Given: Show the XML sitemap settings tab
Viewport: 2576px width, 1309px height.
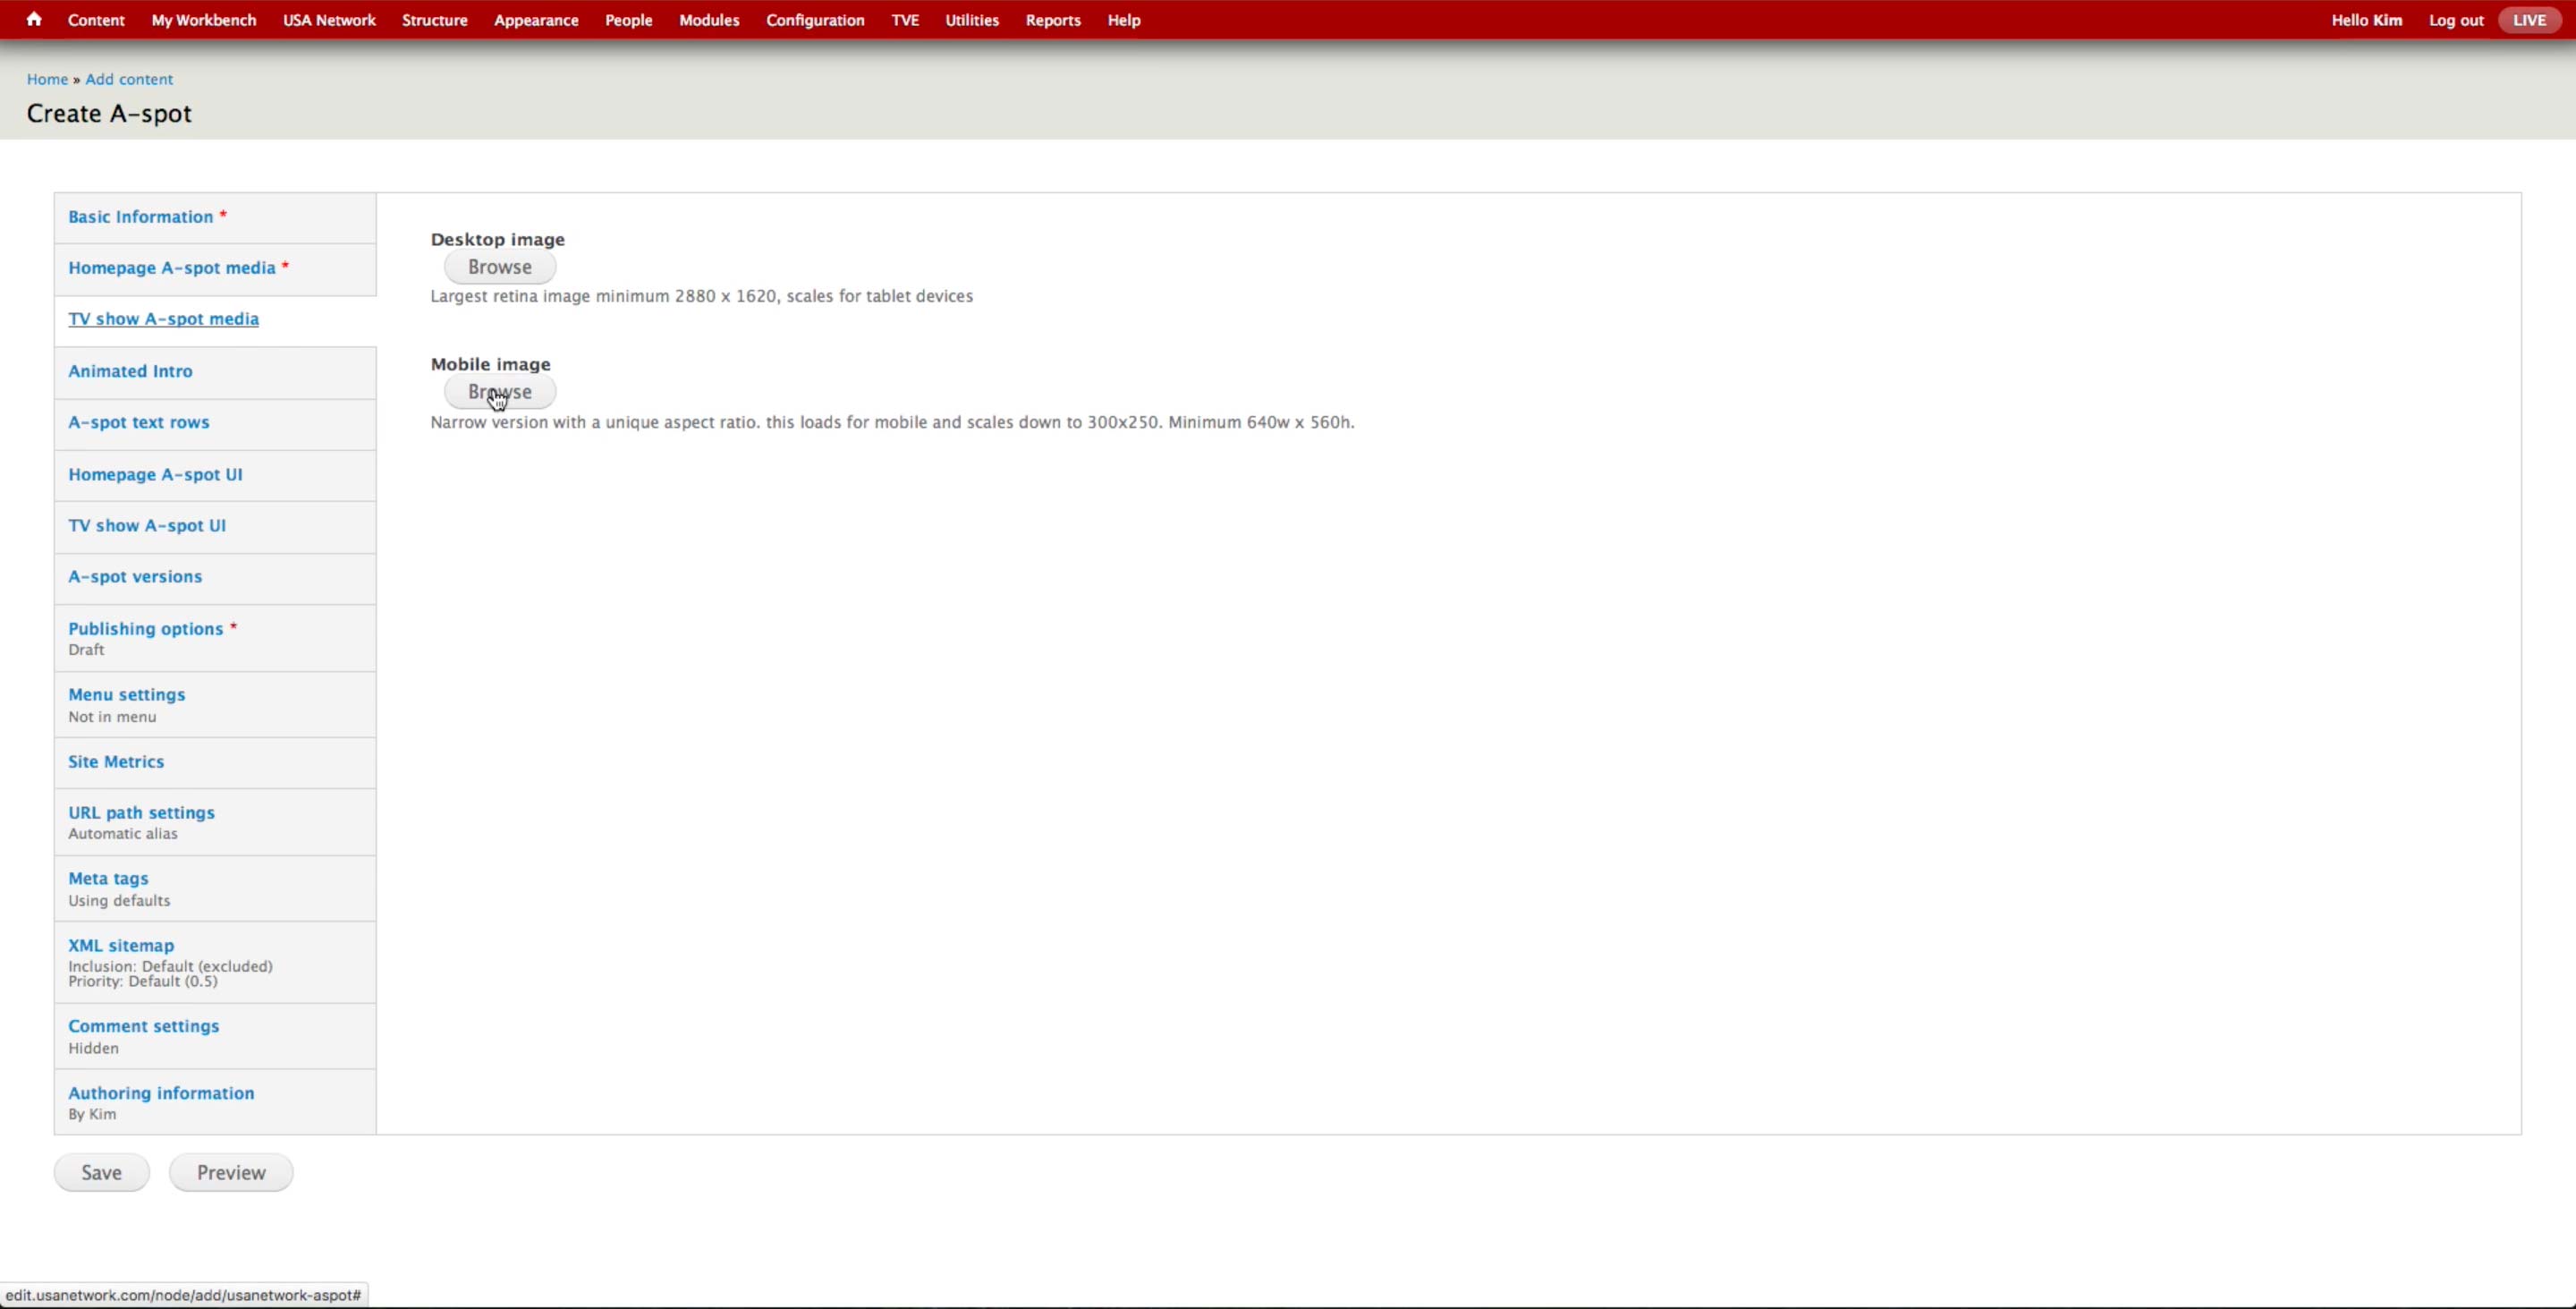Looking at the screenshot, I should point(120,946).
